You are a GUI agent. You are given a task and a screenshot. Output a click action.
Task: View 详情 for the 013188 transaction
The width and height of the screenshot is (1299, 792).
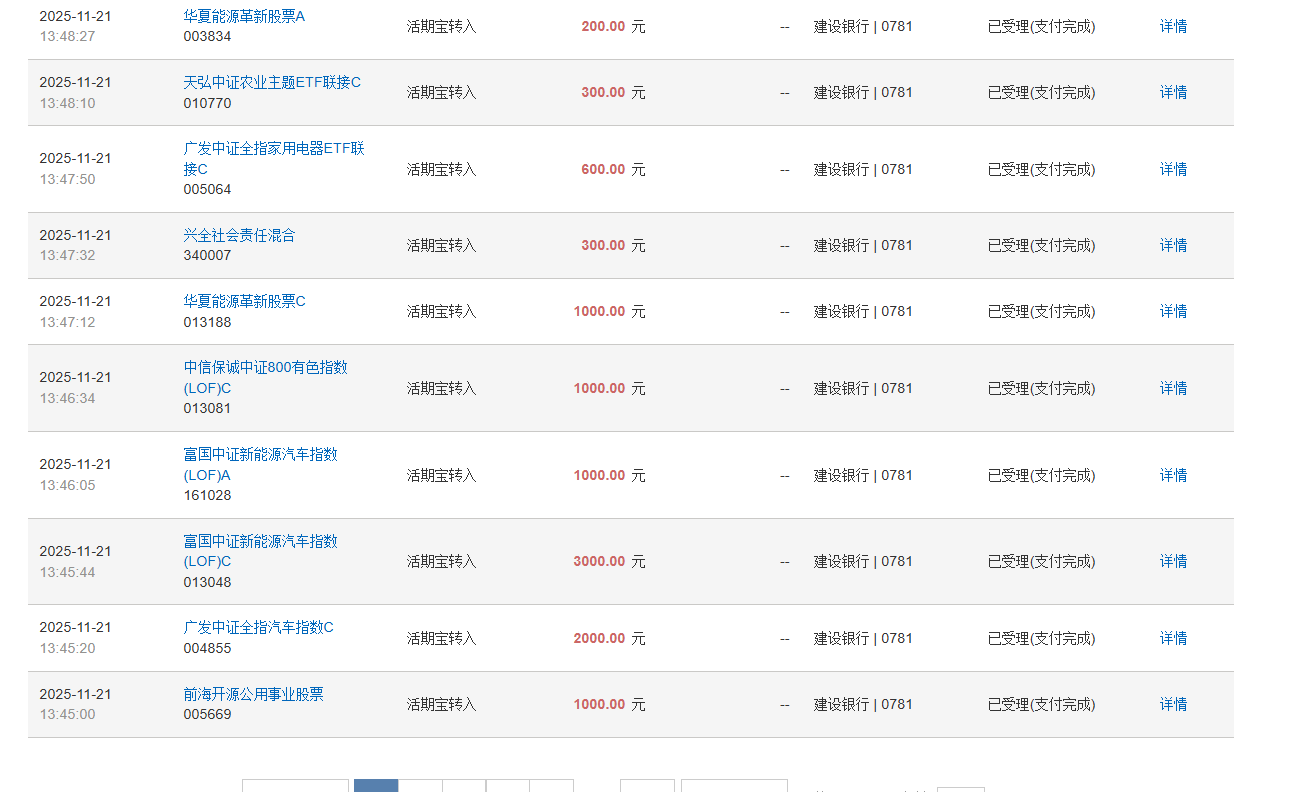pos(1173,311)
